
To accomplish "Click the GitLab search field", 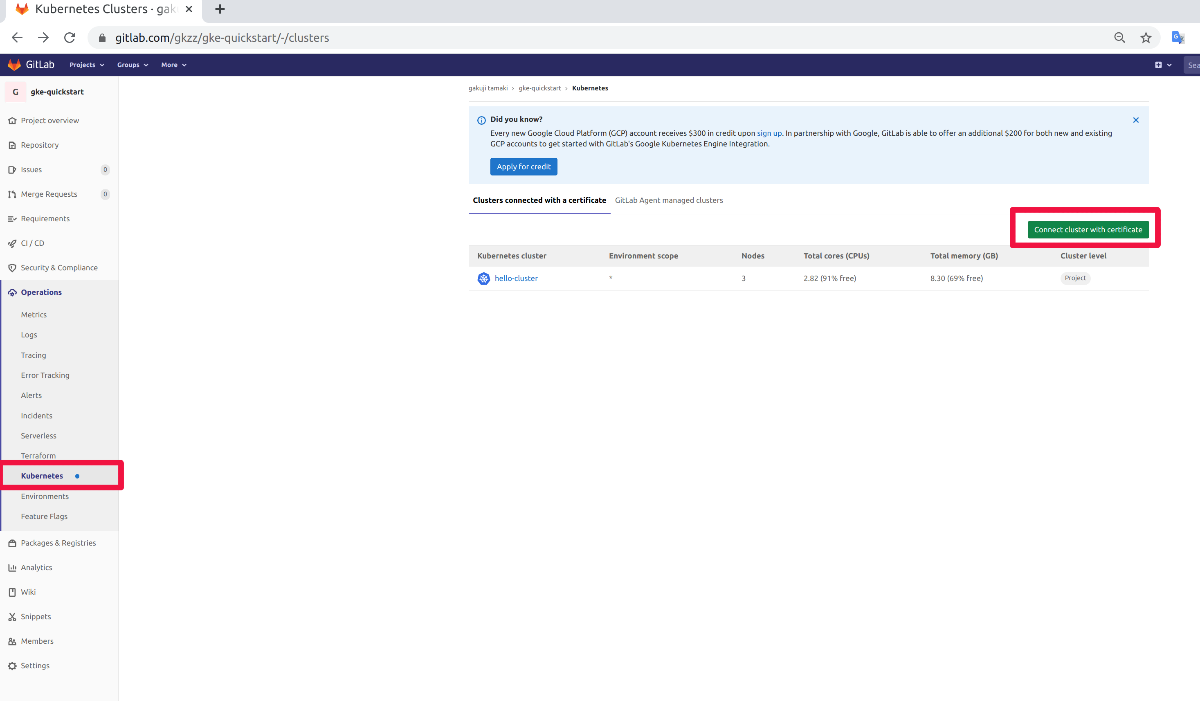I will click(x=1192, y=65).
